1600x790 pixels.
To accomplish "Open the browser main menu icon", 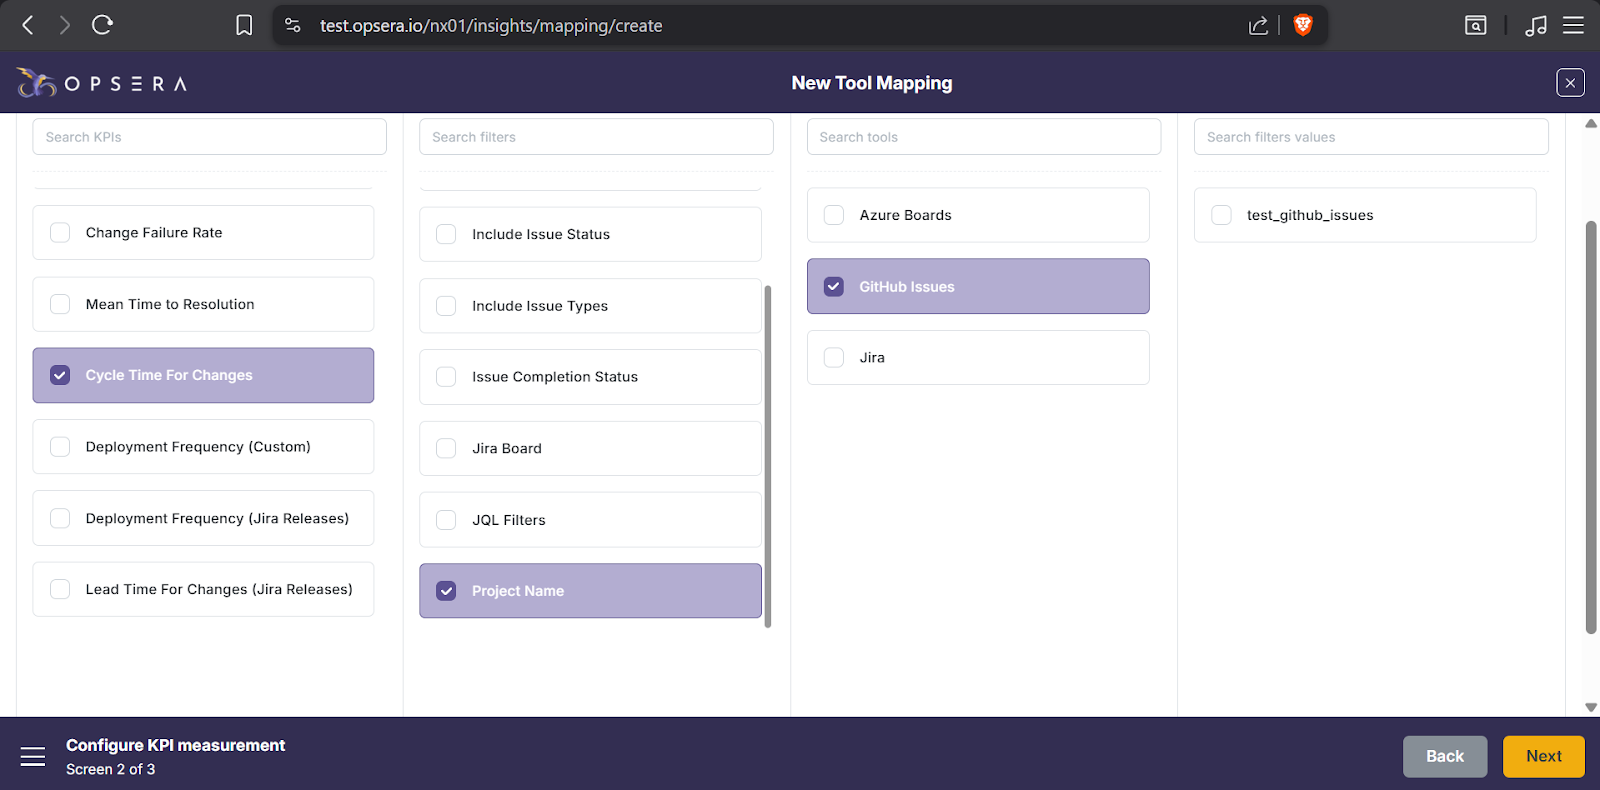I will click(x=1573, y=25).
